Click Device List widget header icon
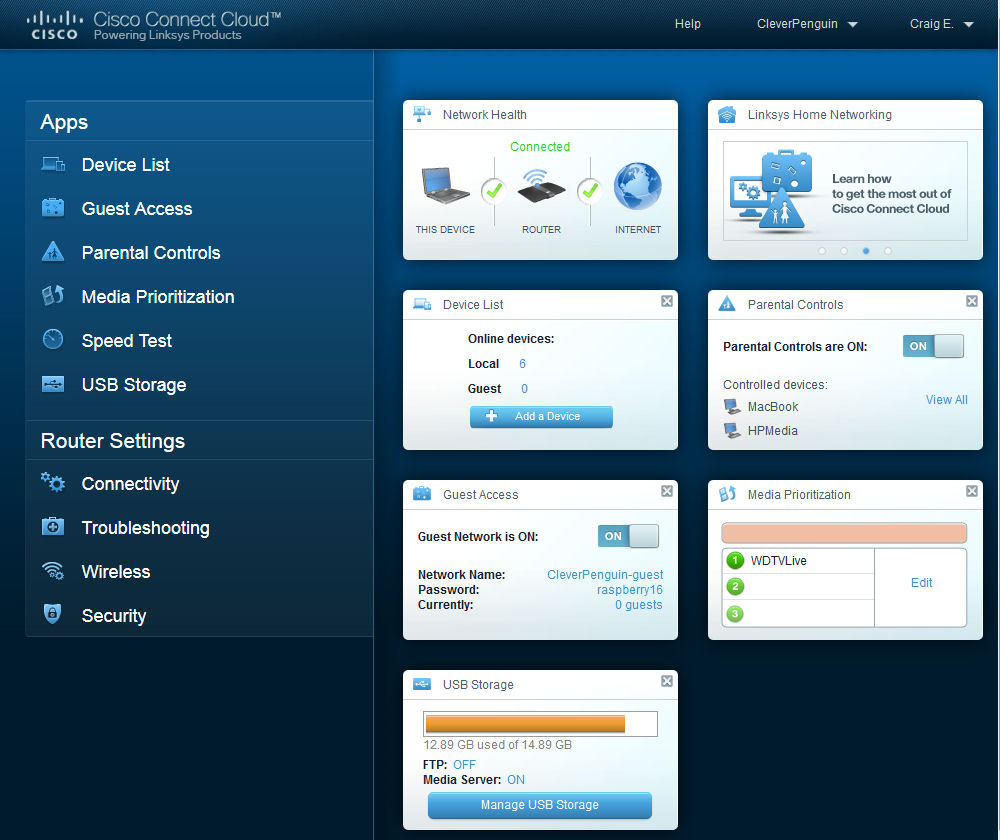The height and width of the screenshot is (840, 1000). 422,304
